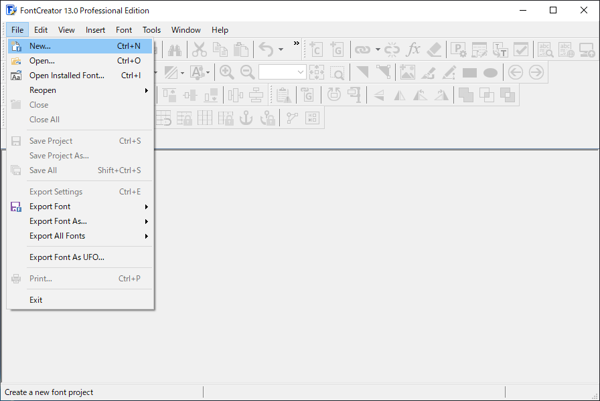Open the diagonal fill mode dropdown
Viewport: 600px width, 401px height.
183,72
